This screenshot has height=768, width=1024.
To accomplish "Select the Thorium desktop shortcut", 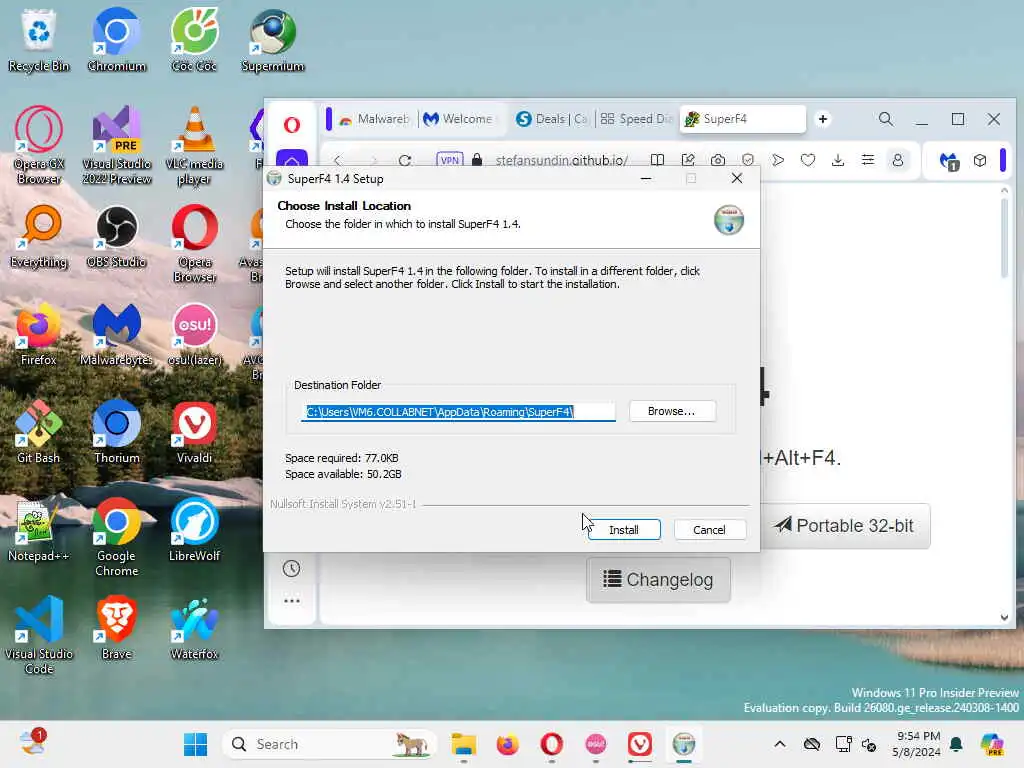I will [x=116, y=432].
